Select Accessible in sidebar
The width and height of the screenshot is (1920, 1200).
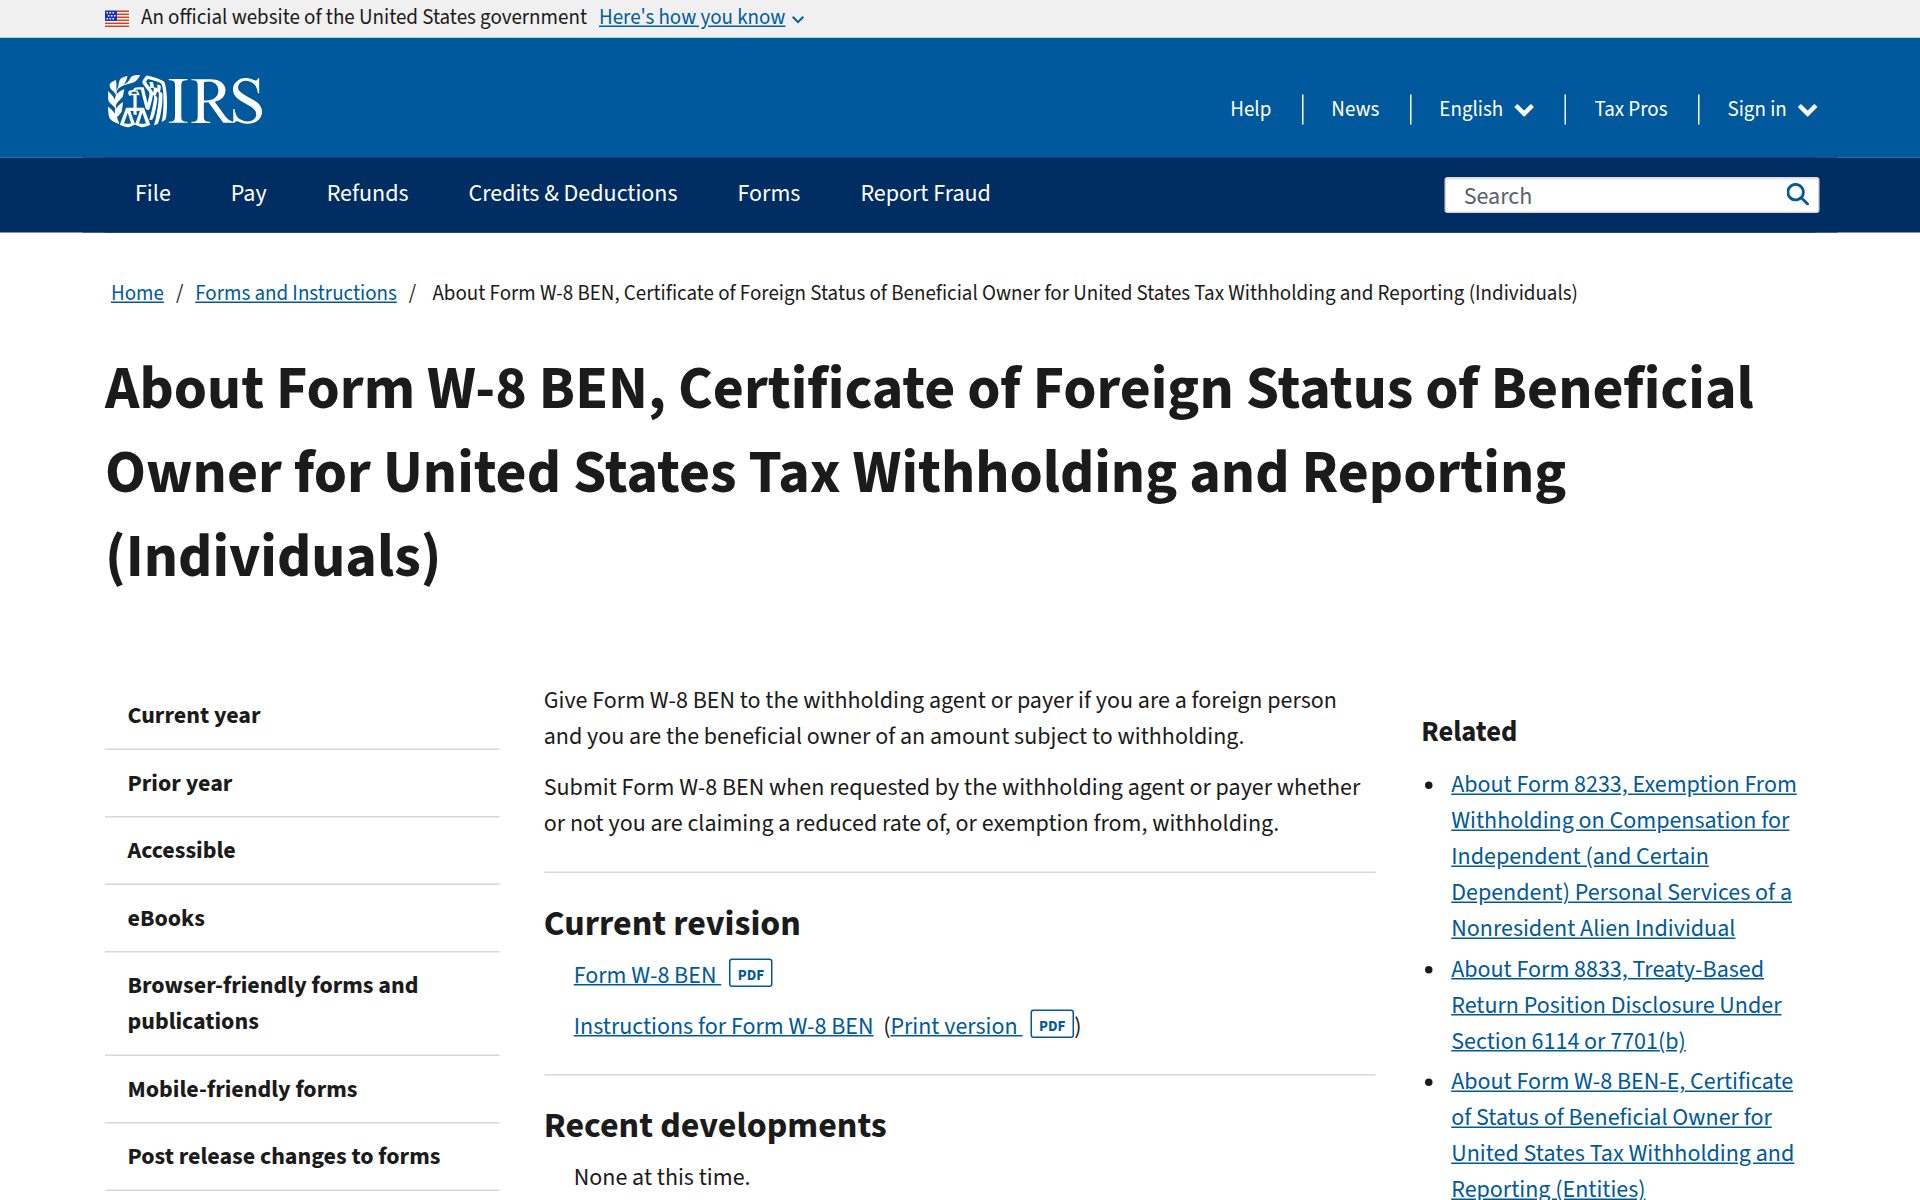302,851
